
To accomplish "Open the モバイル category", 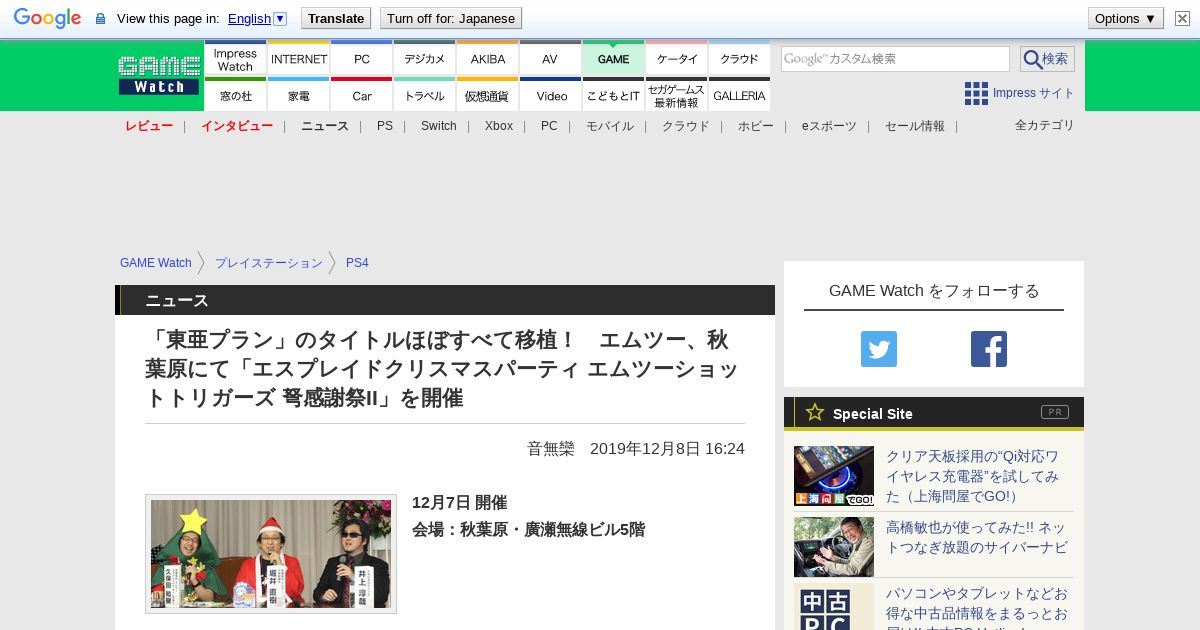I will click(x=610, y=126).
